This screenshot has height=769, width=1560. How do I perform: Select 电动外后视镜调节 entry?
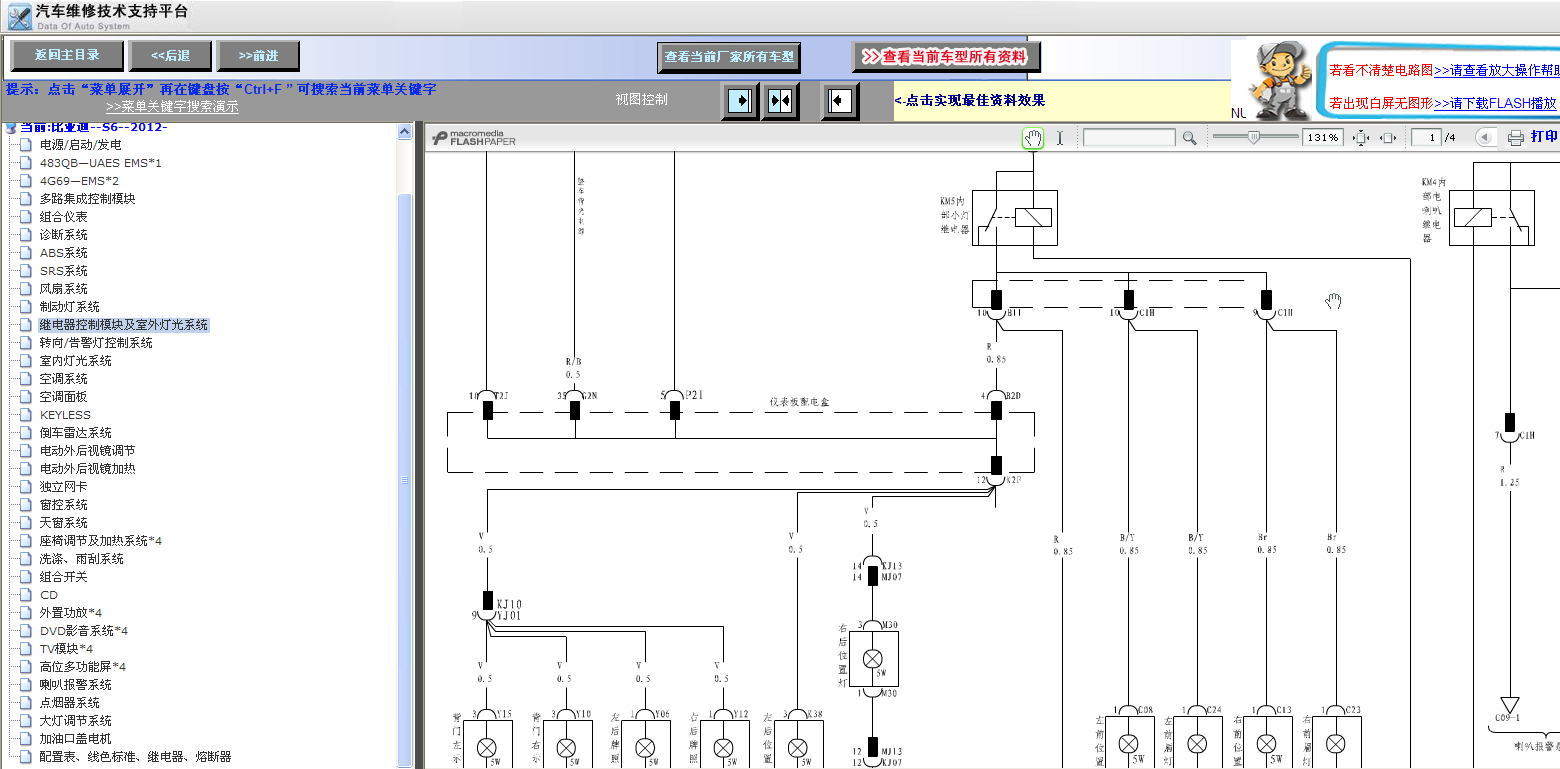point(87,451)
